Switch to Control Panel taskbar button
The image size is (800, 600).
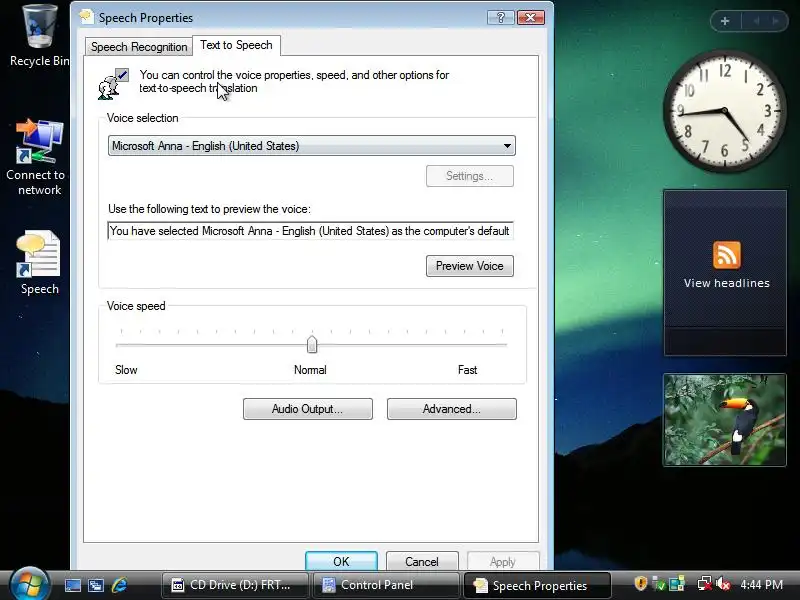click(x=386, y=585)
